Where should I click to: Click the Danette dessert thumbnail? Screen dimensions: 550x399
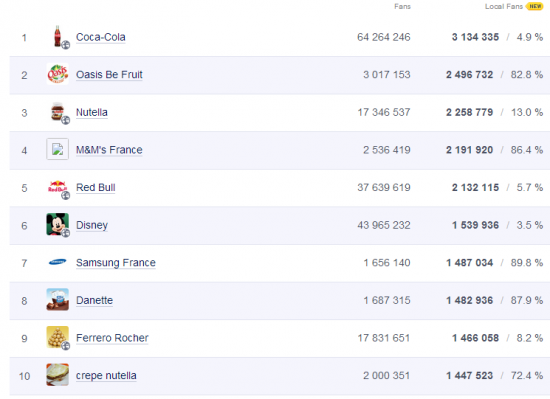tap(58, 300)
